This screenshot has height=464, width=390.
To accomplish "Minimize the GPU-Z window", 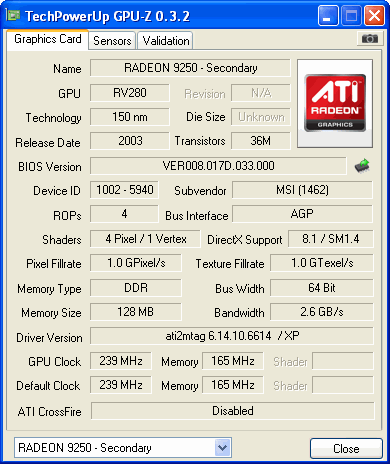I will (x=328, y=15).
